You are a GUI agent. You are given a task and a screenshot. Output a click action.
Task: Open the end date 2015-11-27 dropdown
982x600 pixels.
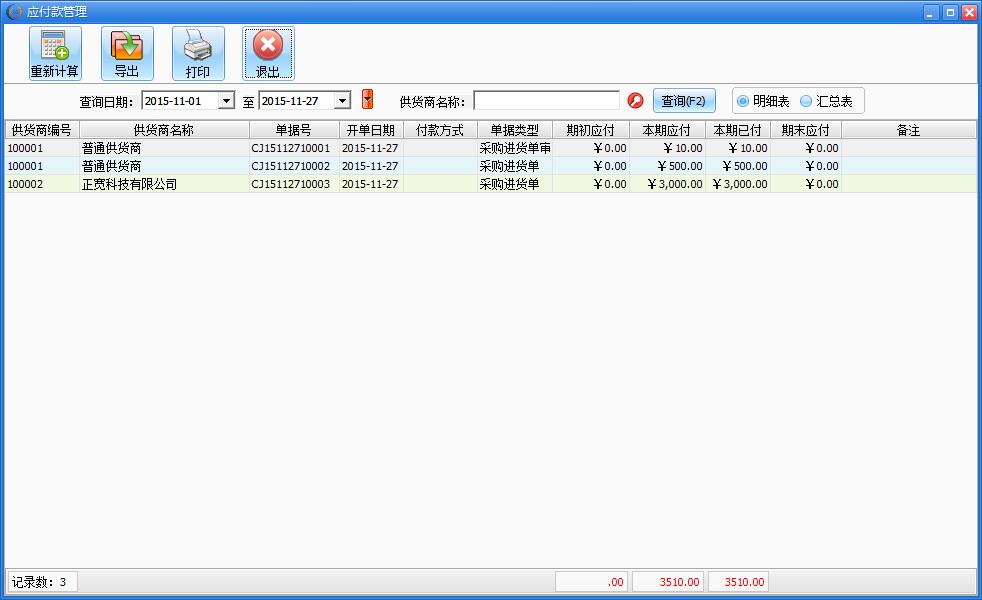tap(342, 100)
